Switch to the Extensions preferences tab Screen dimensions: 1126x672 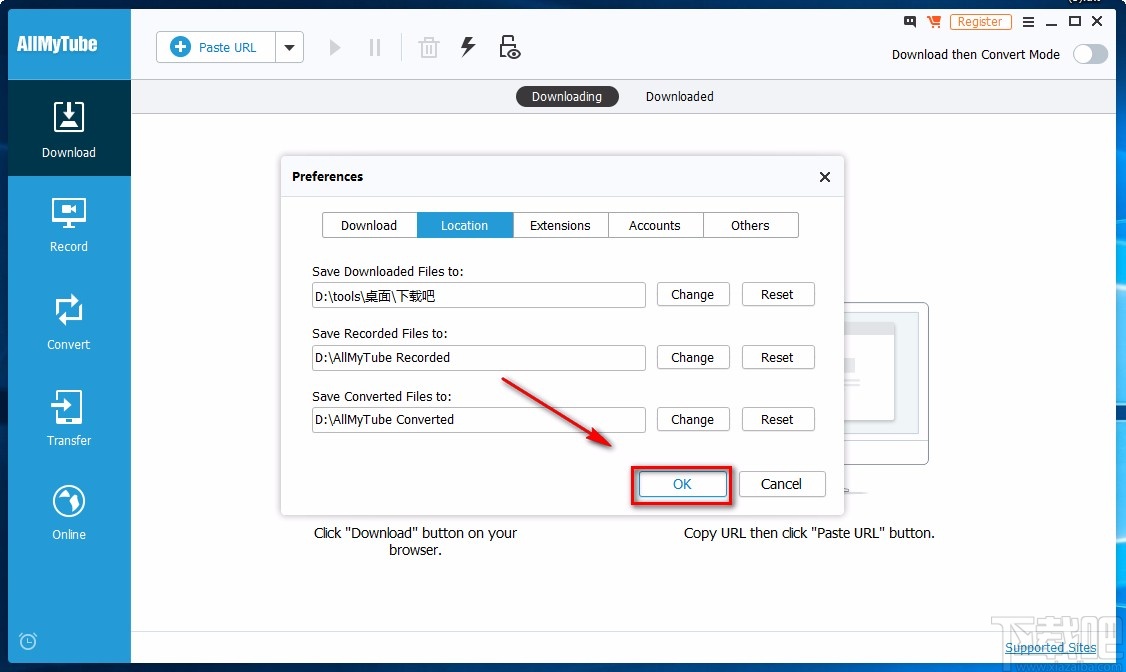[x=560, y=225]
